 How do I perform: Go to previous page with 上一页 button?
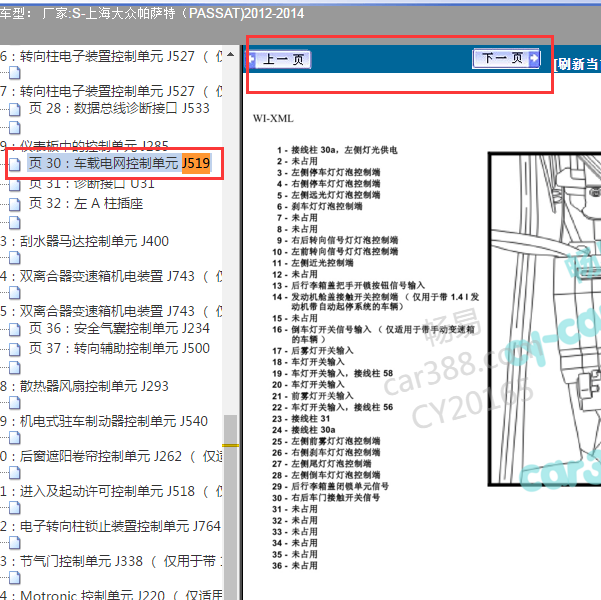(279, 59)
